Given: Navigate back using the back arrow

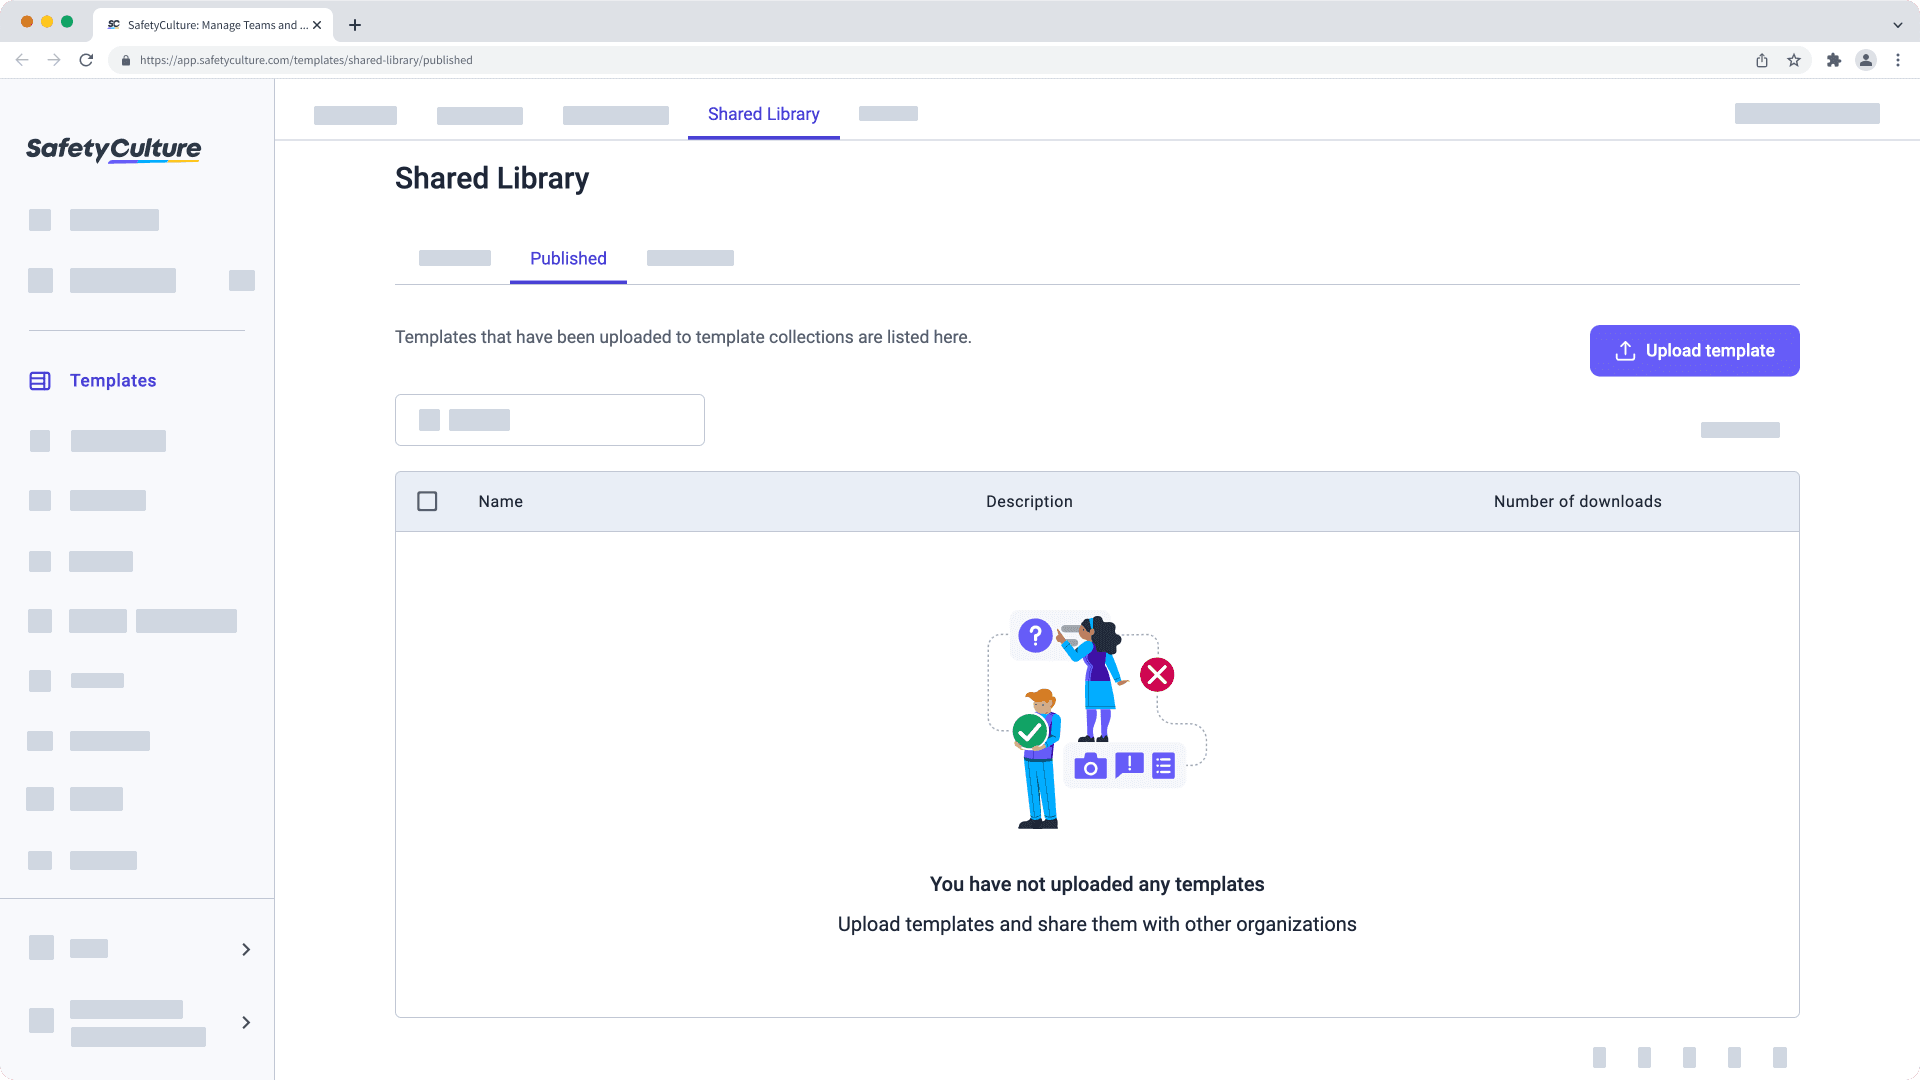Looking at the screenshot, I should (x=22, y=60).
